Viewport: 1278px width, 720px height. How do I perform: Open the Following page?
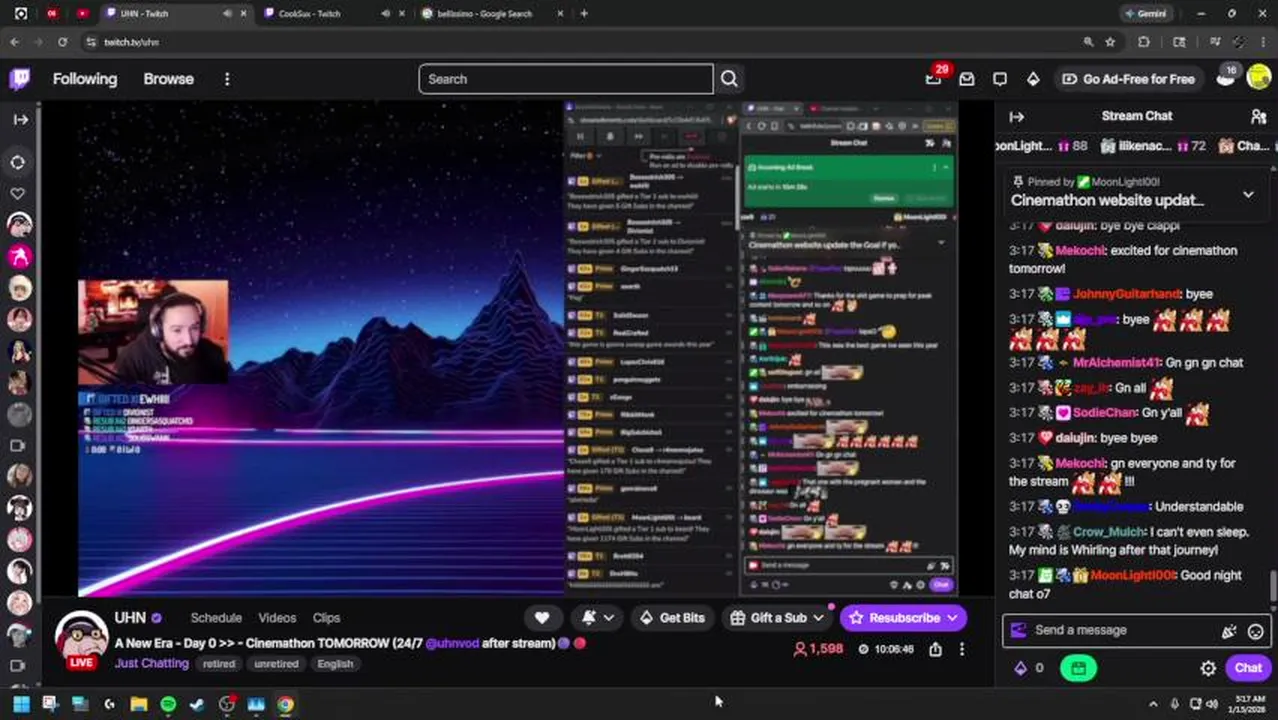pos(85,79)
